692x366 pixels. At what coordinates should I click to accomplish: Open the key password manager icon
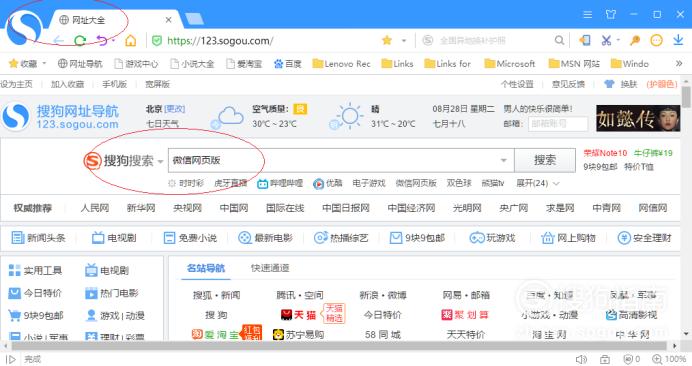(x=635, y=41)
